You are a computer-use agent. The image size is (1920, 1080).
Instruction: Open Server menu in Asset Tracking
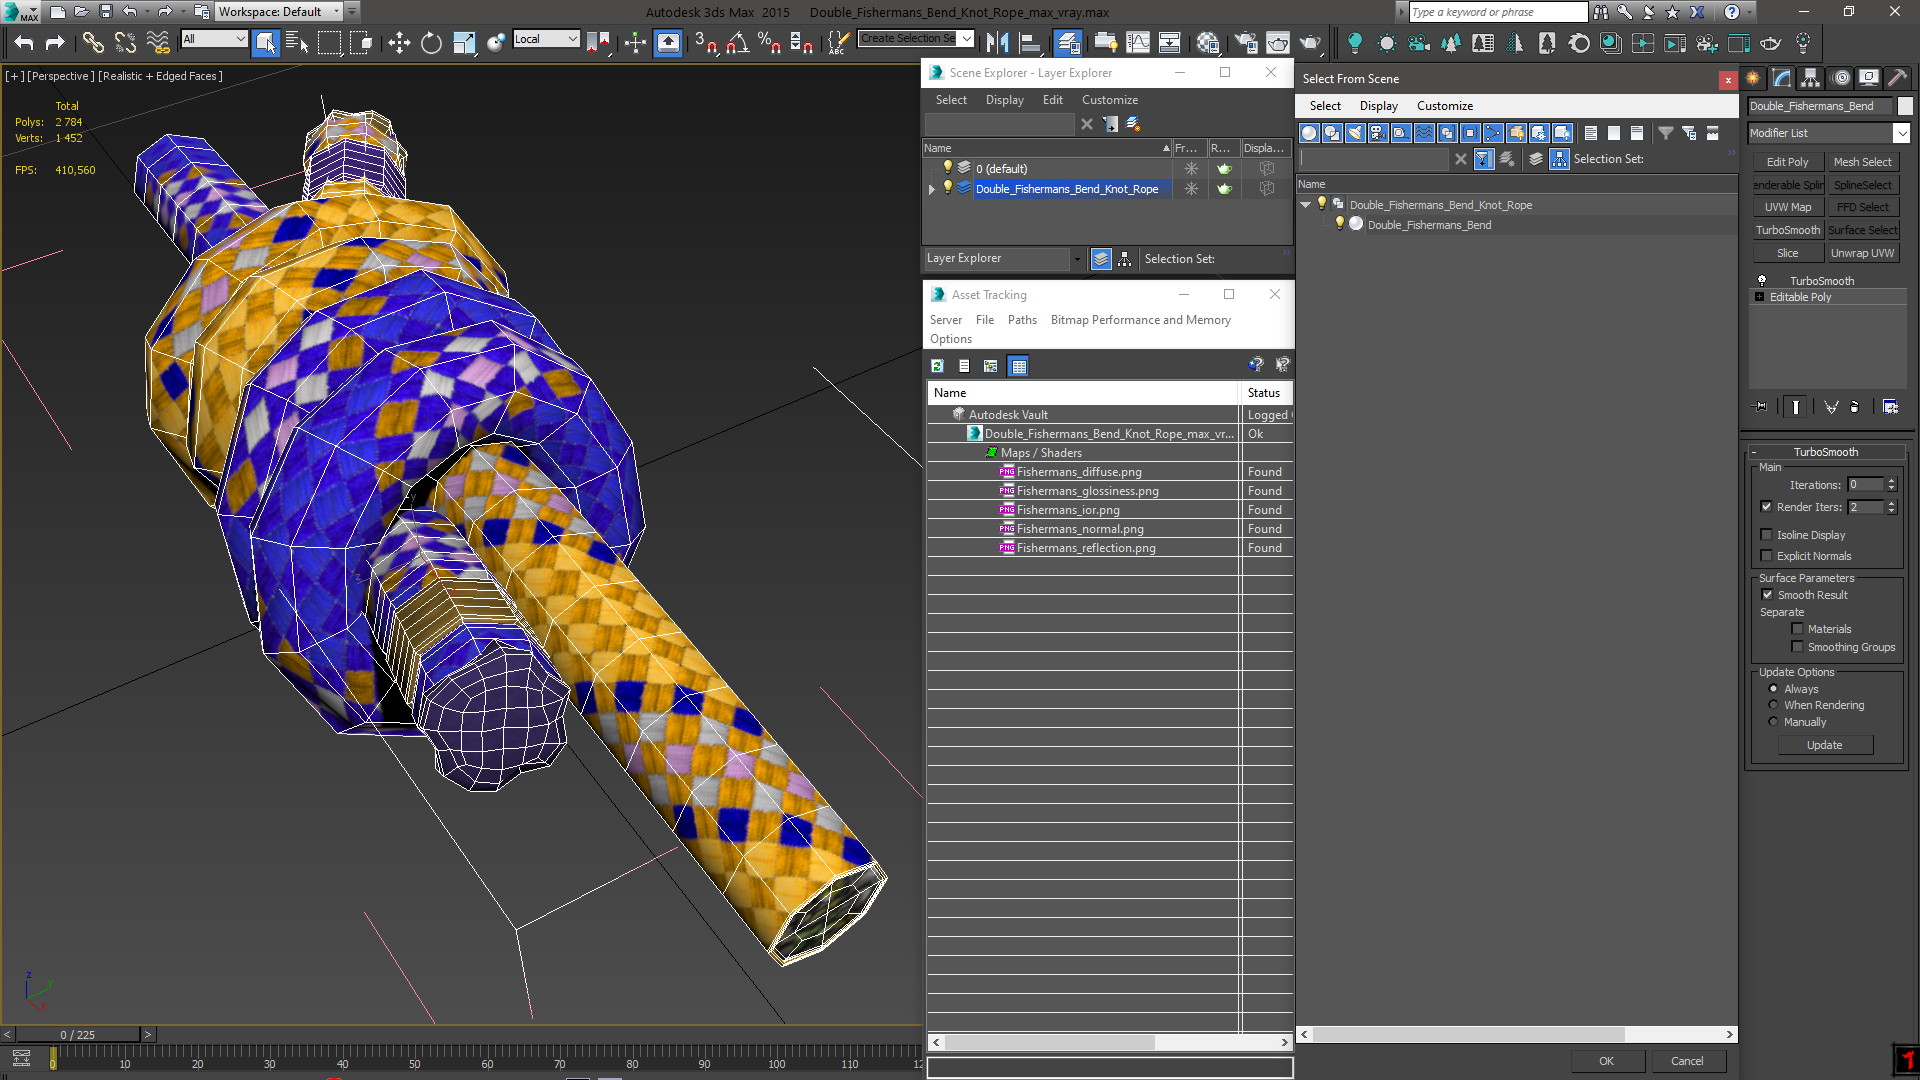[x=945, y=320]
